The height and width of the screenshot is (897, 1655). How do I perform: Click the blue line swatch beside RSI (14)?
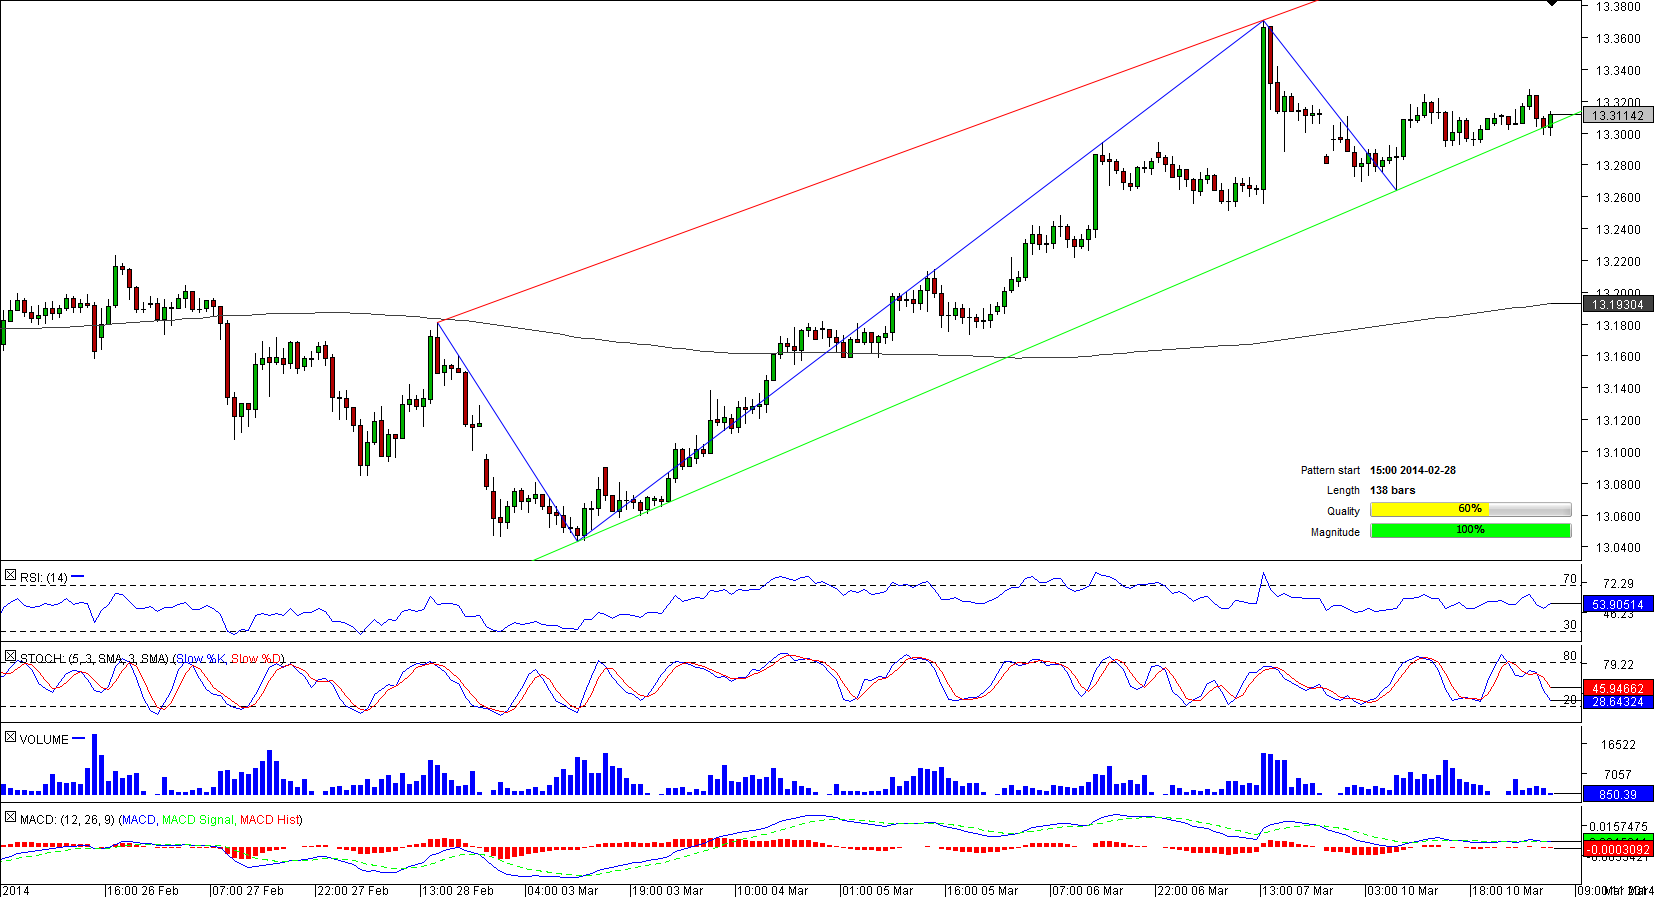pyautogui.click(x=78, y=577)
